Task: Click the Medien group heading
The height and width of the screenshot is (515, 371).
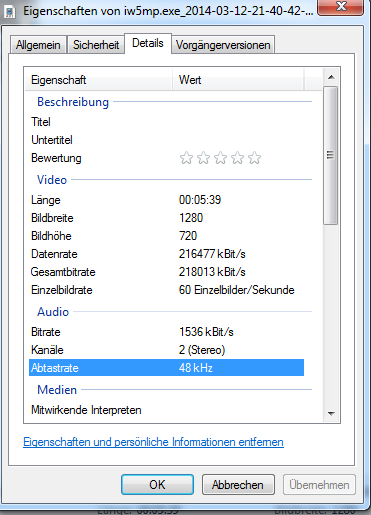Action: [x=57, y=390]
